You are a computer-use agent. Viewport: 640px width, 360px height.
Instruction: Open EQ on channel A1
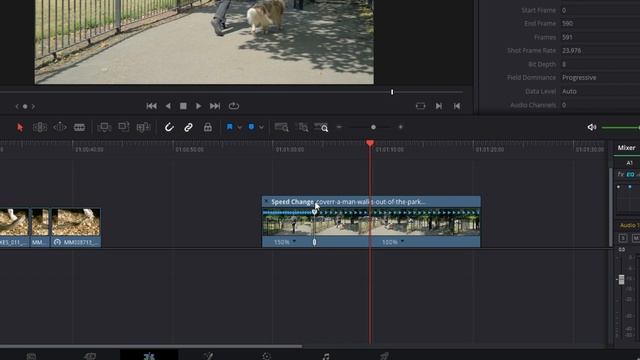[x=630, y=174]
